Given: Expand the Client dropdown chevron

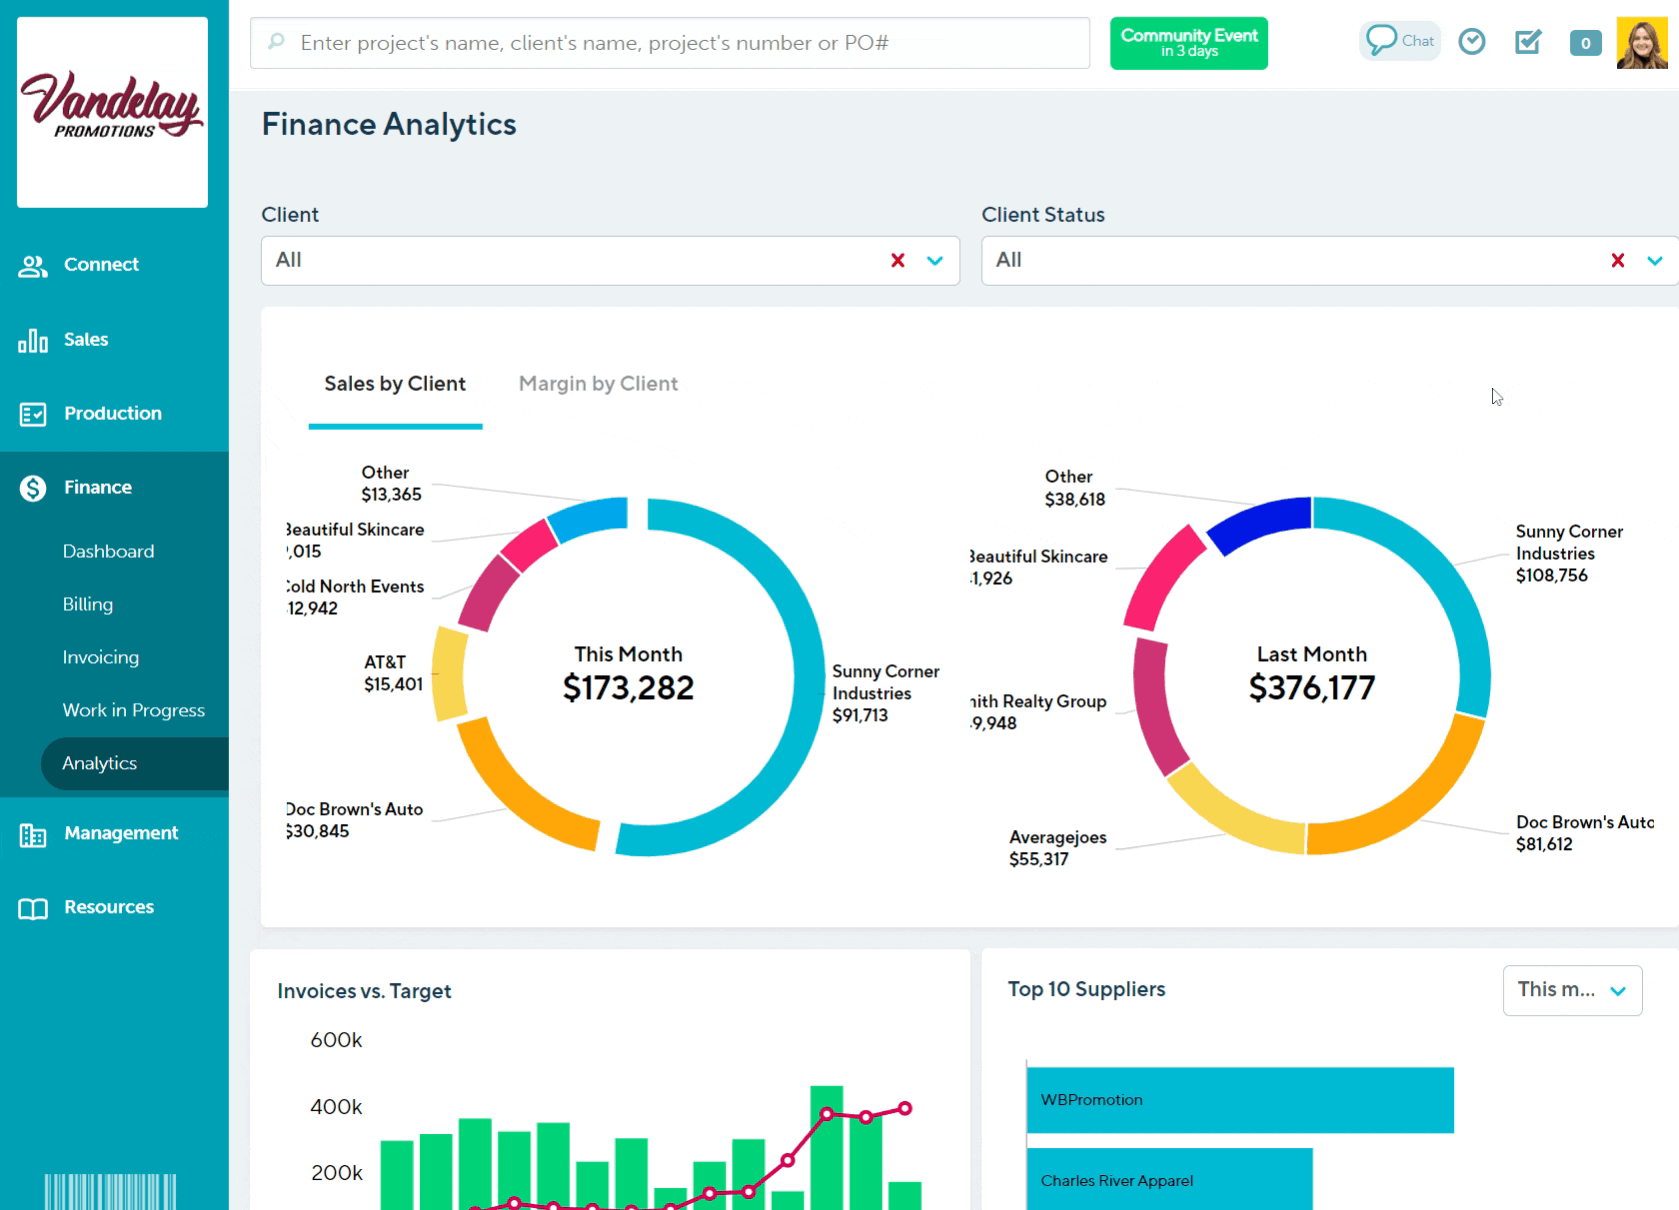Looking at the screenshot, I should [935, 261].
